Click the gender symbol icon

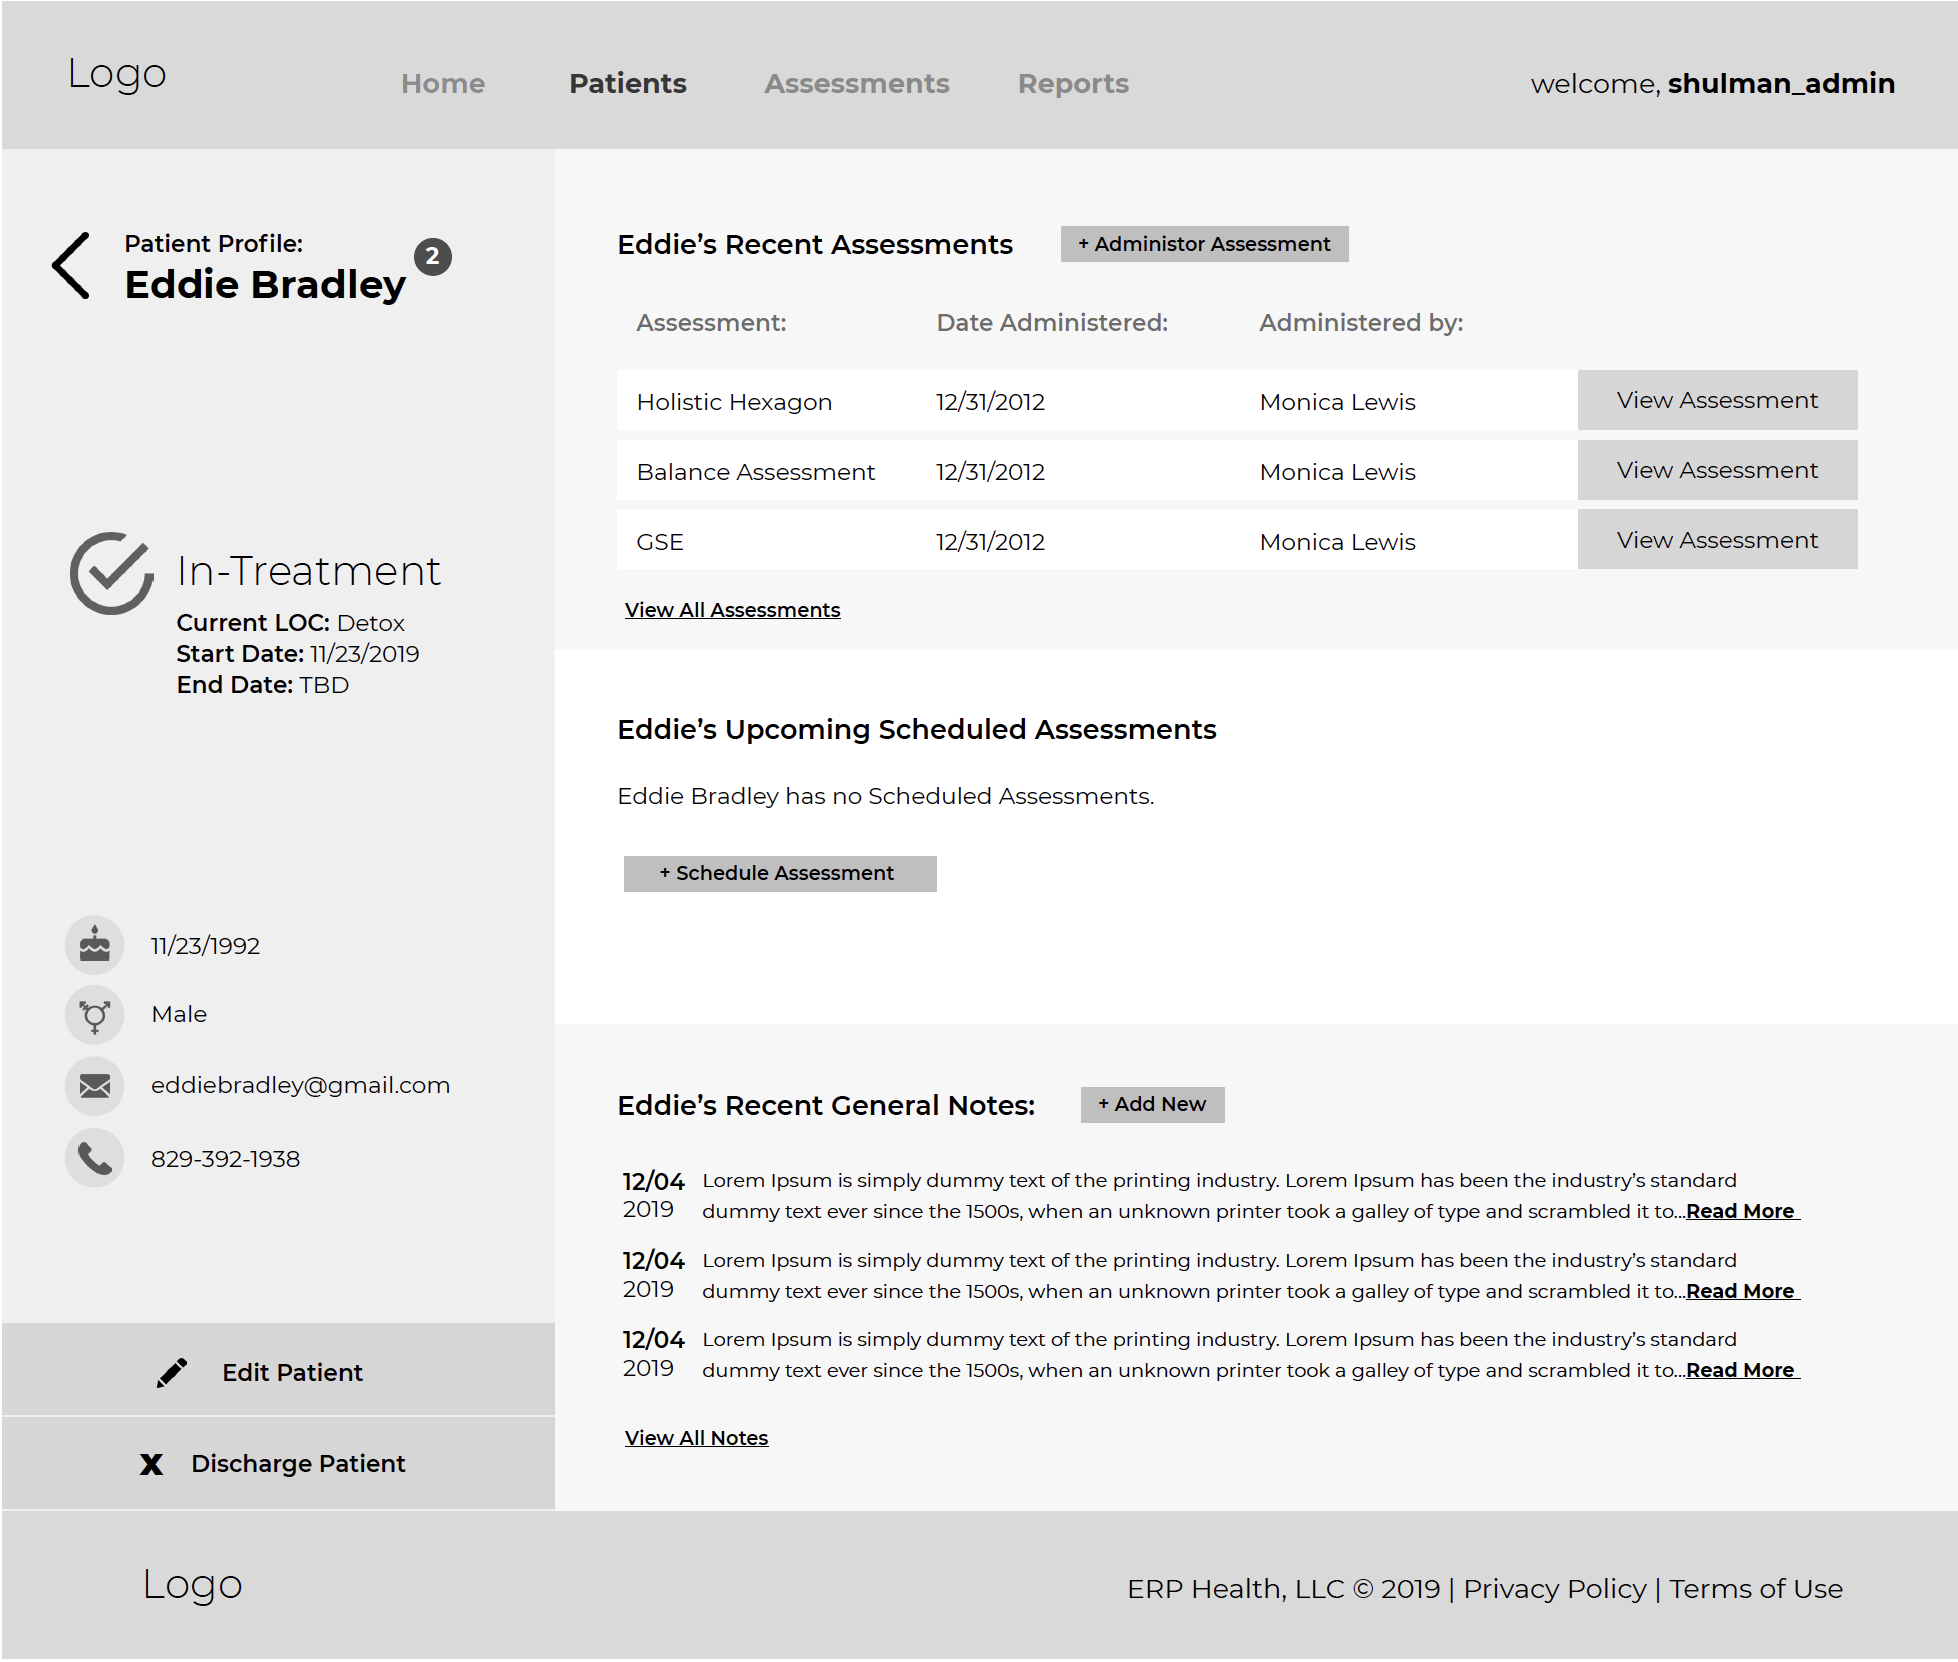(x=95, y=1016)
